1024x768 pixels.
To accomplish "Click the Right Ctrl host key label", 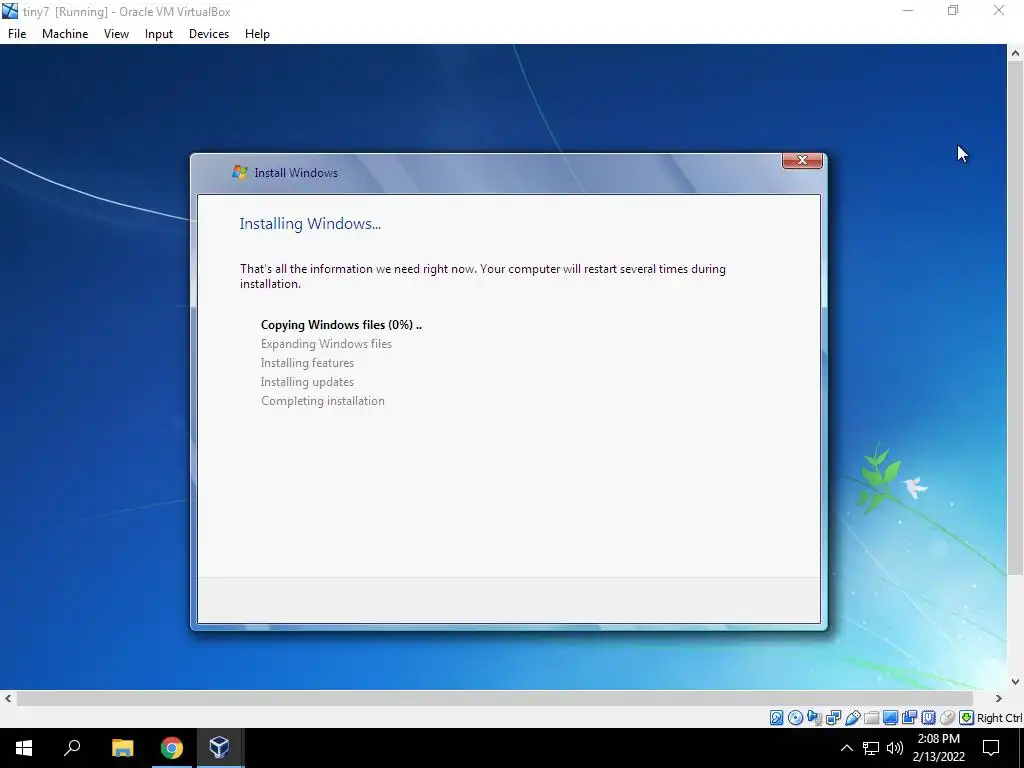I will click(x=999, y=718).
